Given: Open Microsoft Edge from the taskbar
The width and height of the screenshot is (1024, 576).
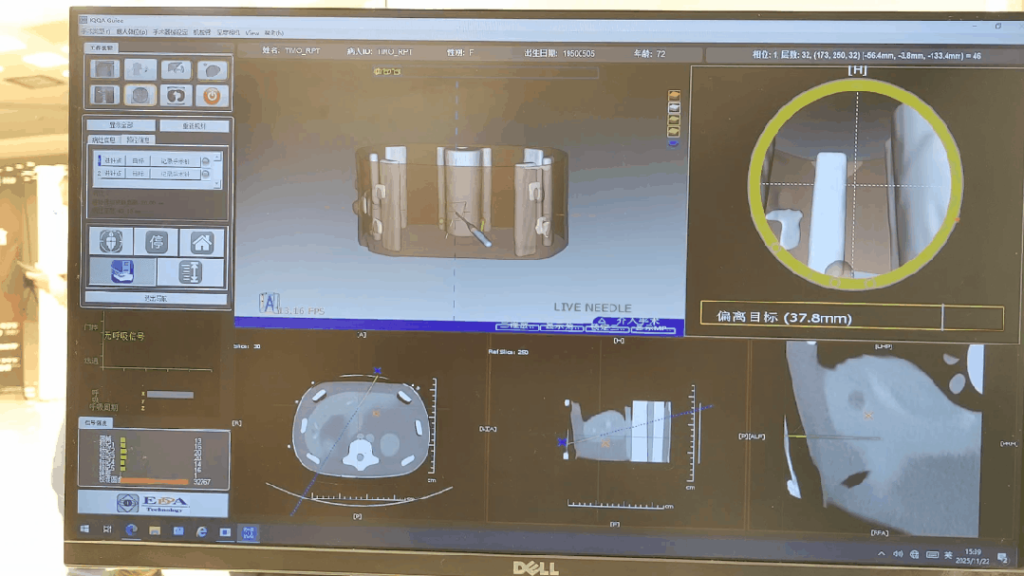Looking at the screenshot, I should [131, 532].
